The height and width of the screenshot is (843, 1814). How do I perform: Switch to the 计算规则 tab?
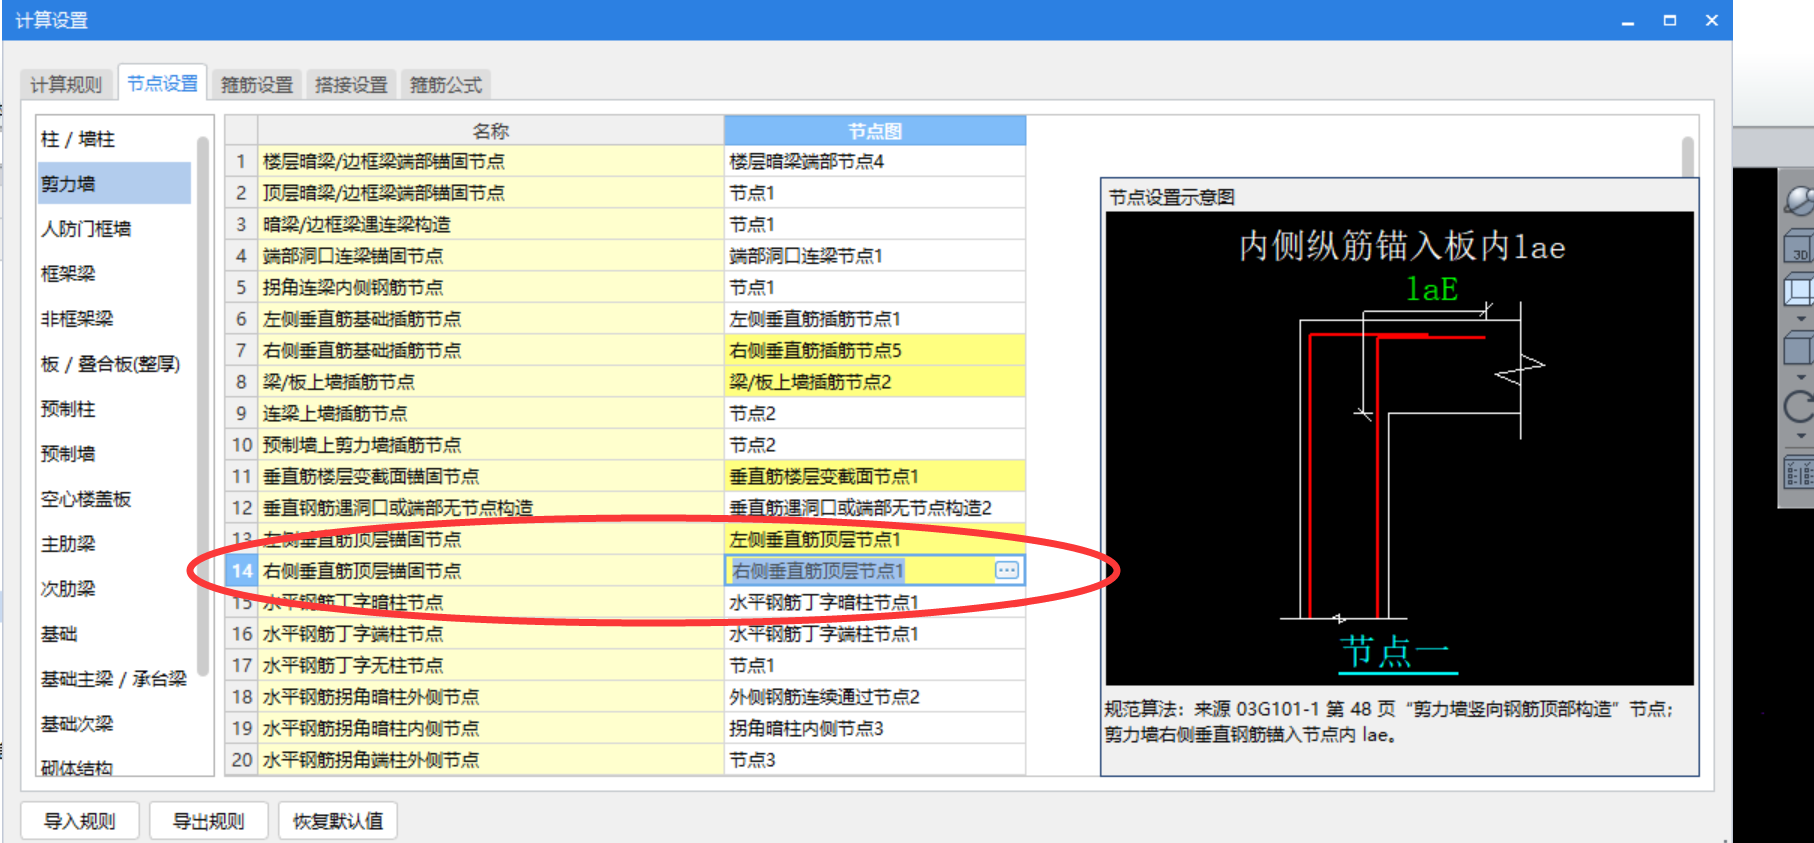coord(66,85)
